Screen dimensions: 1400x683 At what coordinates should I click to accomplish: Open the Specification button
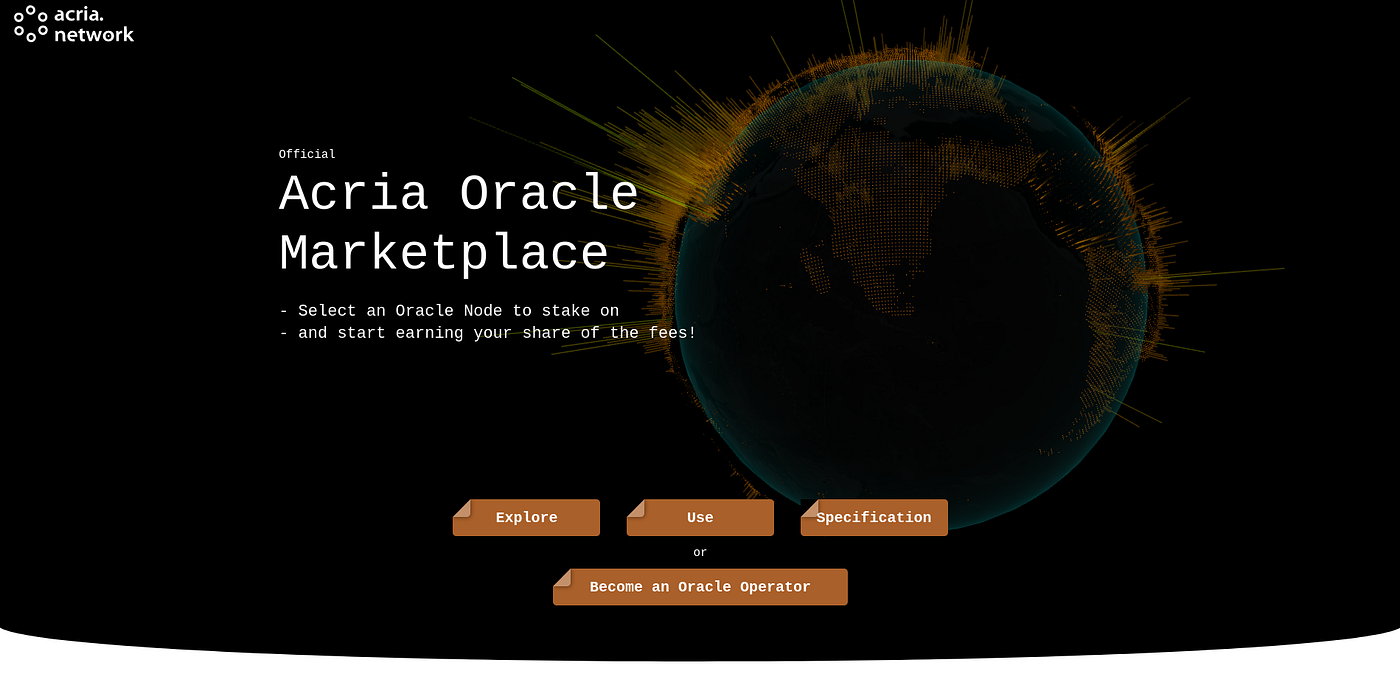coord(874,517)
